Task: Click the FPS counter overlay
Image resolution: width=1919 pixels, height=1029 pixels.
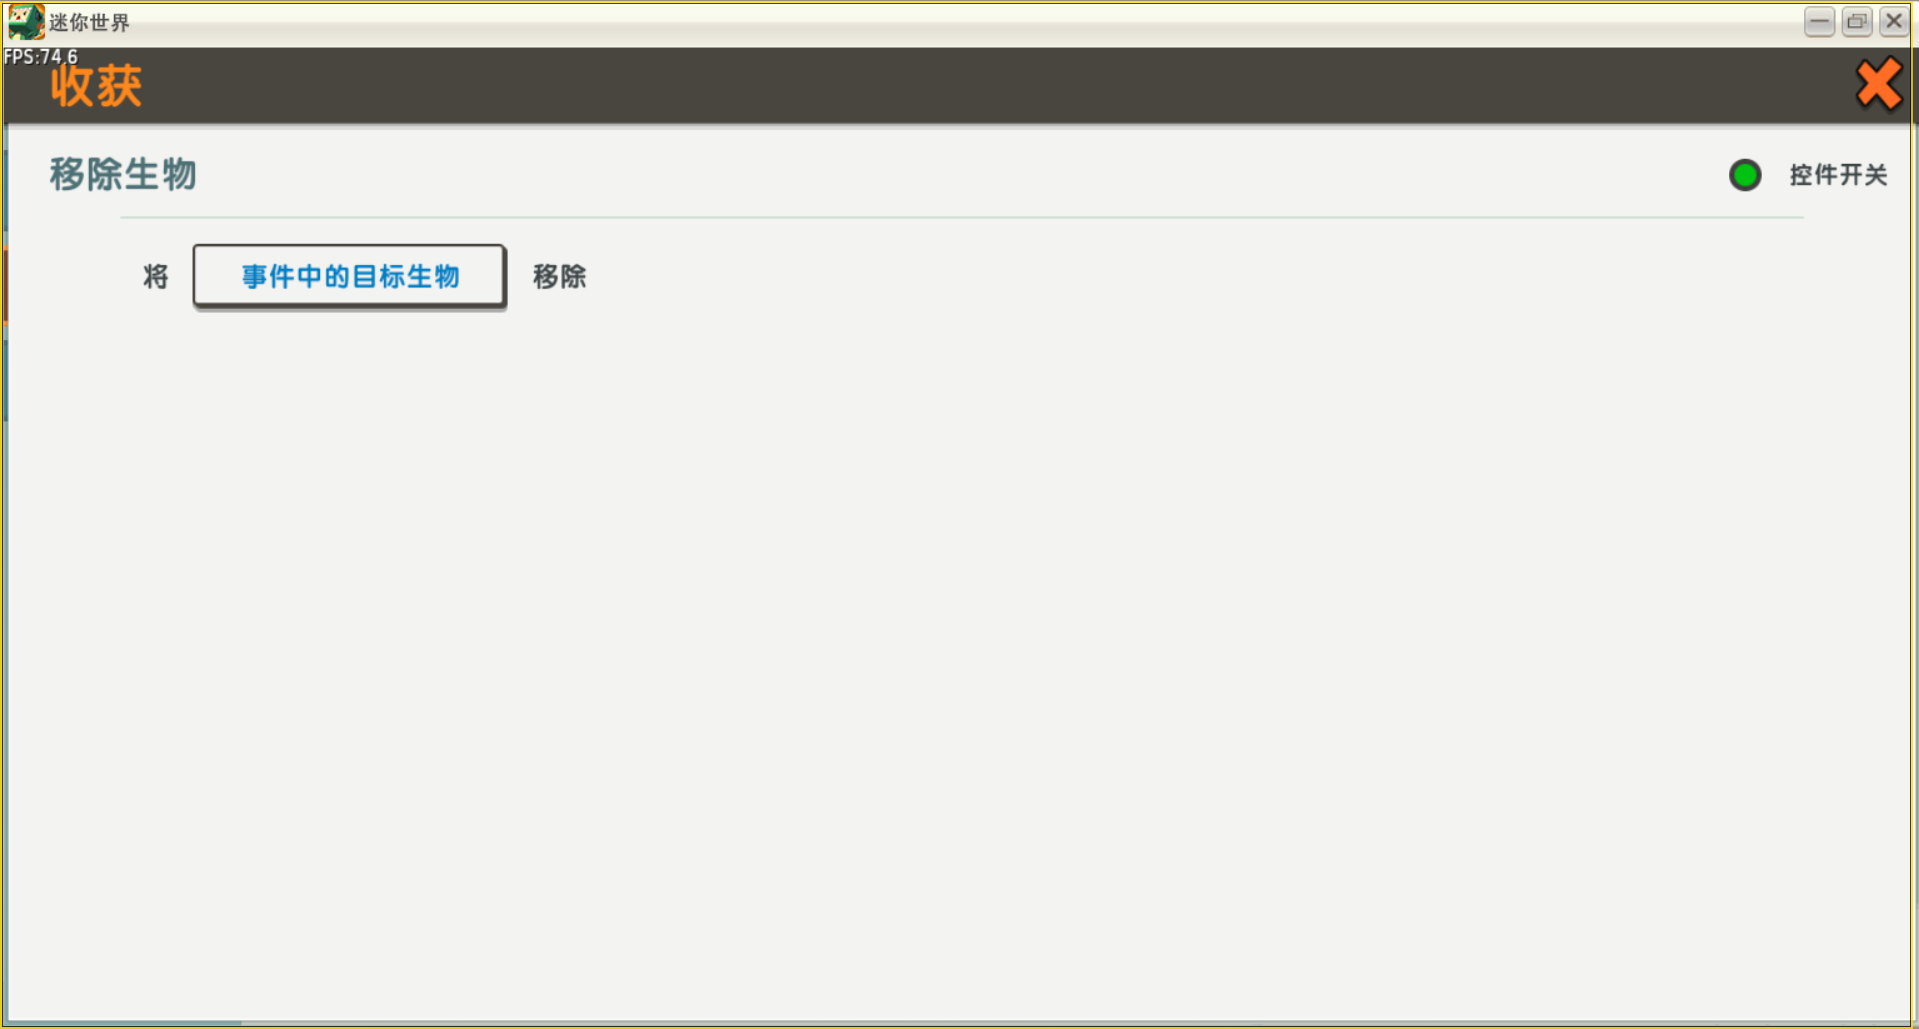Action: [x=40, y=57]
